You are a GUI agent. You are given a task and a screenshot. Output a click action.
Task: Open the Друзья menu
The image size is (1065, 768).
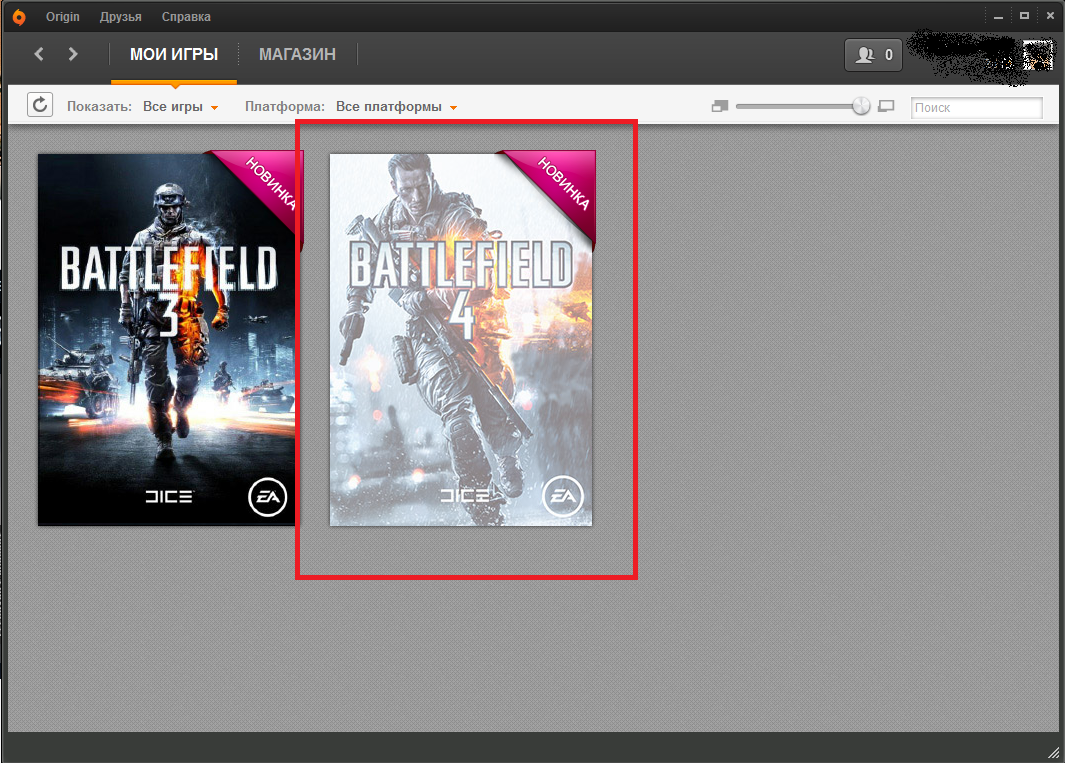(120, 17)
